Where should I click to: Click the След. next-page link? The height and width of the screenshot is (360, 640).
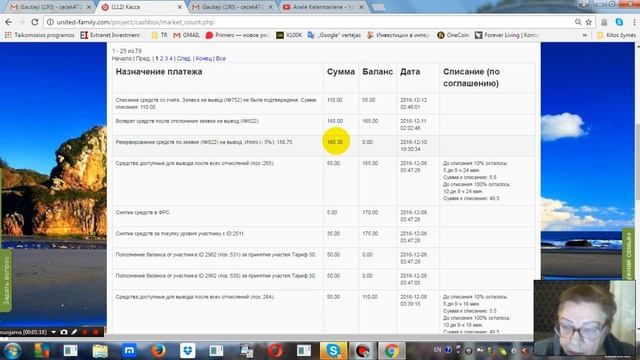pos(184,59)
